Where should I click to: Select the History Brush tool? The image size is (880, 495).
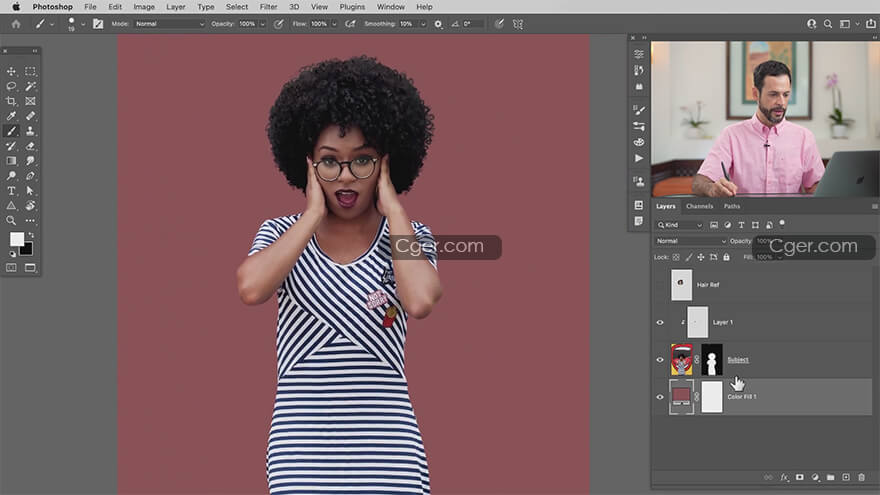11,146
